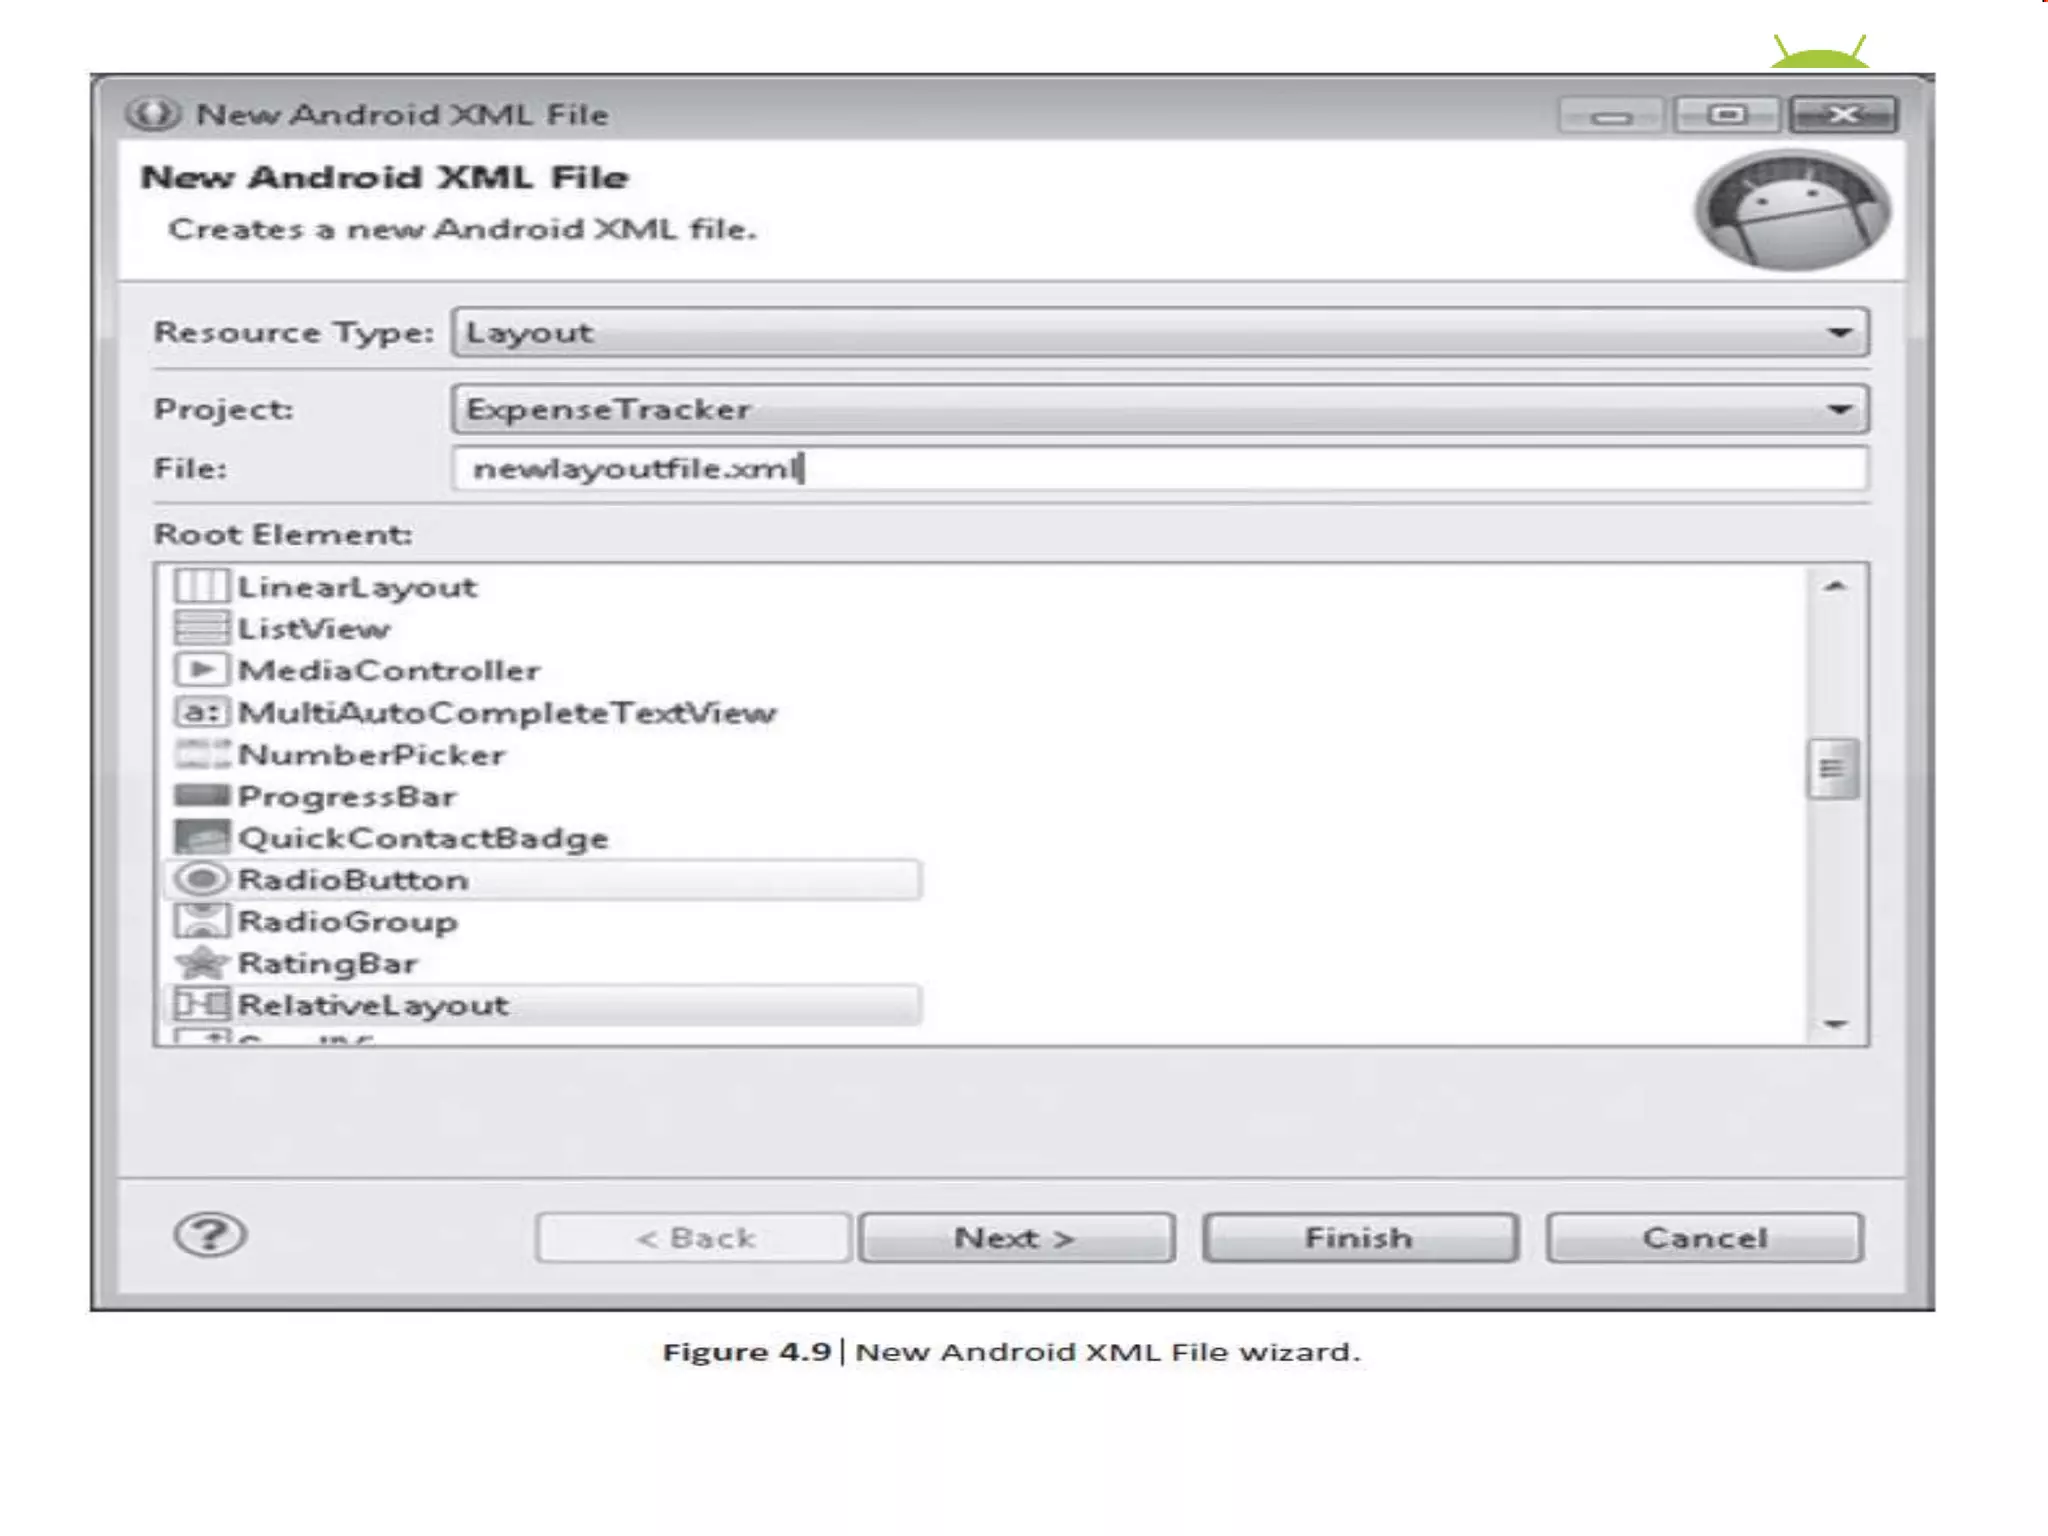Expand the Project ExpenseTracker dropdown
2048x1536 pixels.
coord(1838,409)
